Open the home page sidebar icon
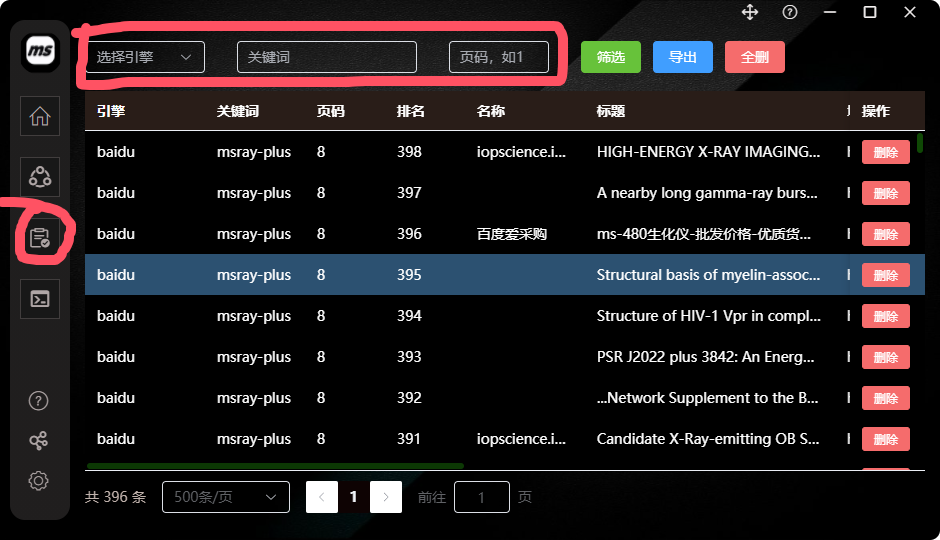 pyautogui.click(x=40, y=116)
